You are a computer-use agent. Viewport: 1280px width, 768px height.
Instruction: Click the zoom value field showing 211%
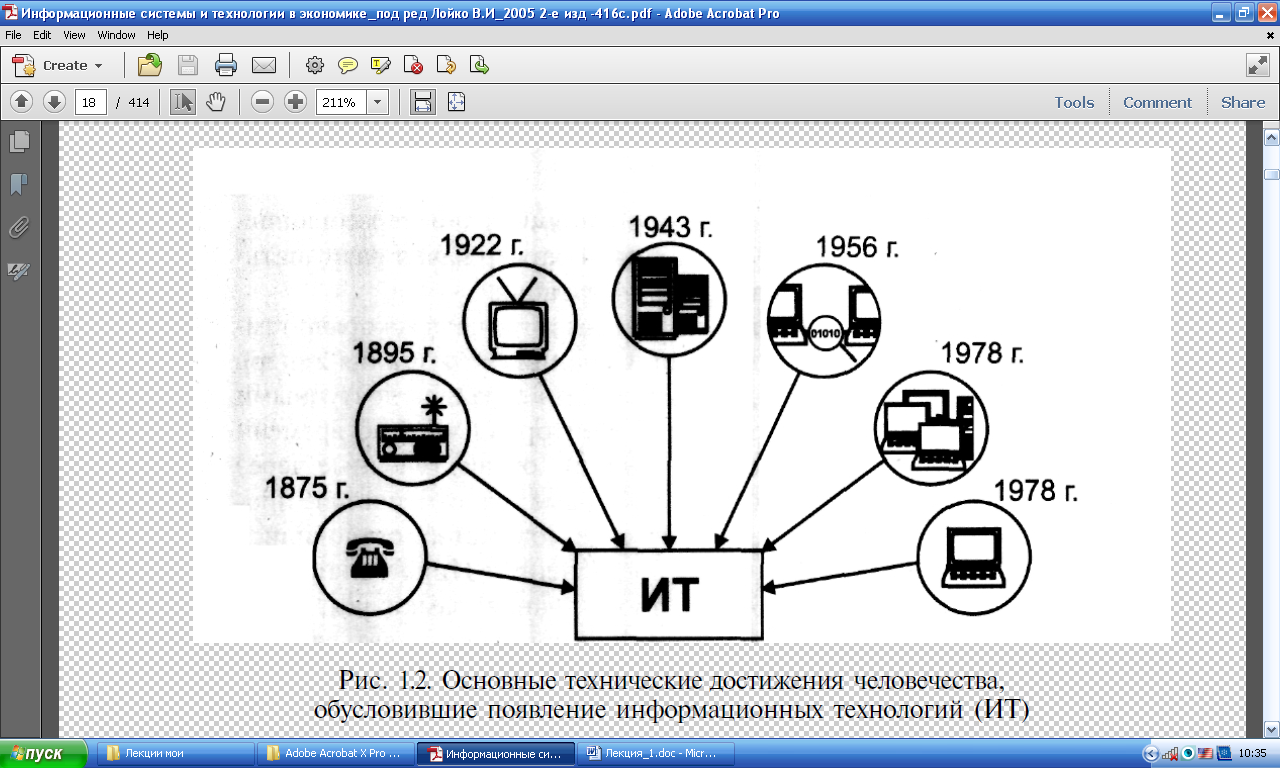(341, 102)
